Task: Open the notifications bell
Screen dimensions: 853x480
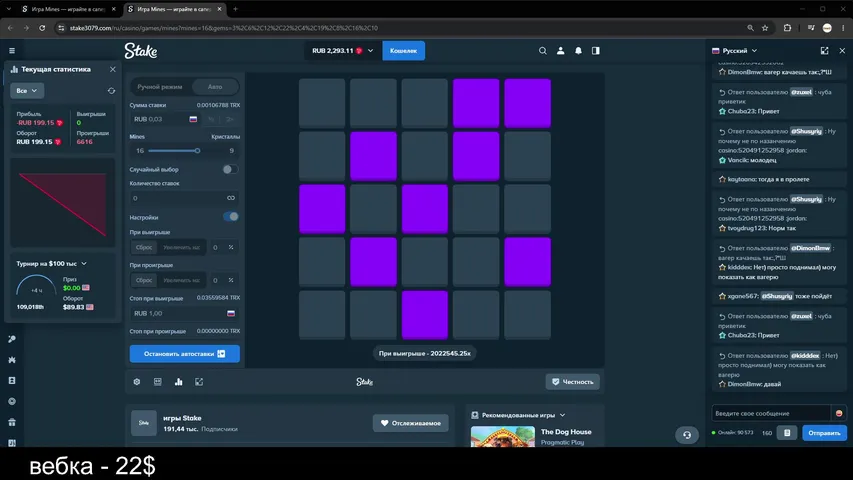Action: pyautogui.click(x=578, y=51)
